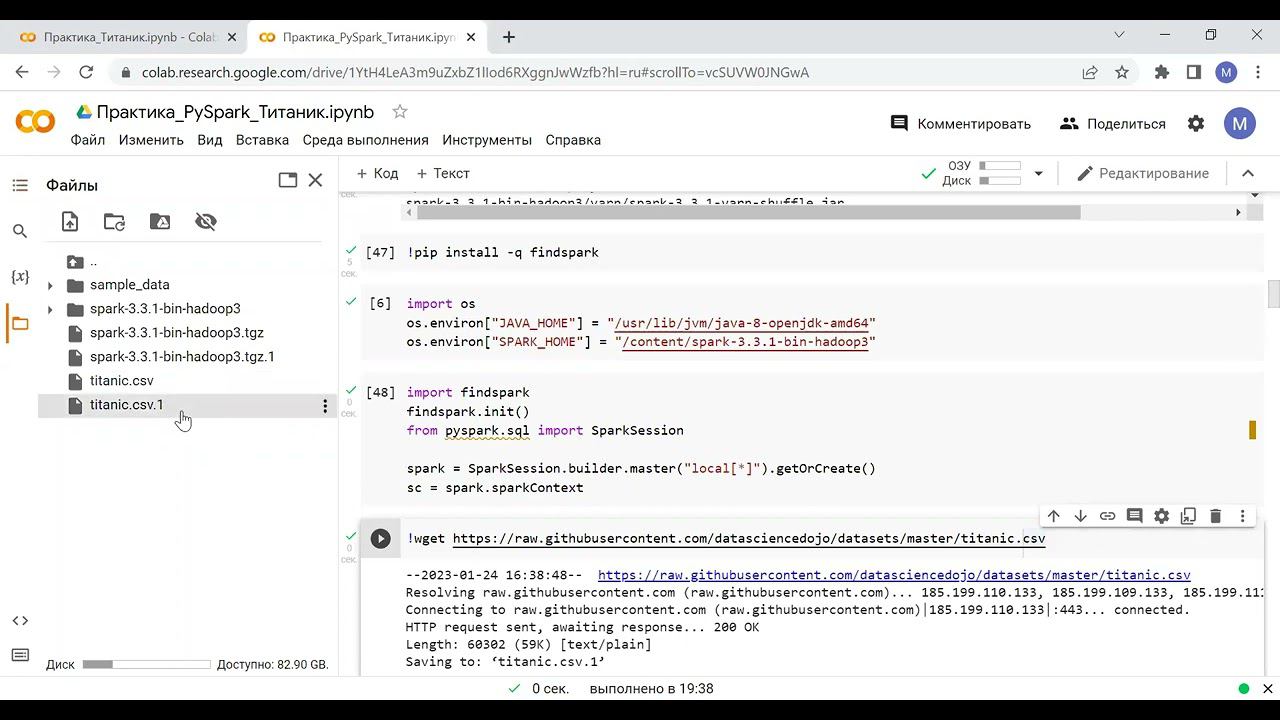Open the Вставка menu
1280x720 pixels.
pyautogui.click(x=262, y=140)
